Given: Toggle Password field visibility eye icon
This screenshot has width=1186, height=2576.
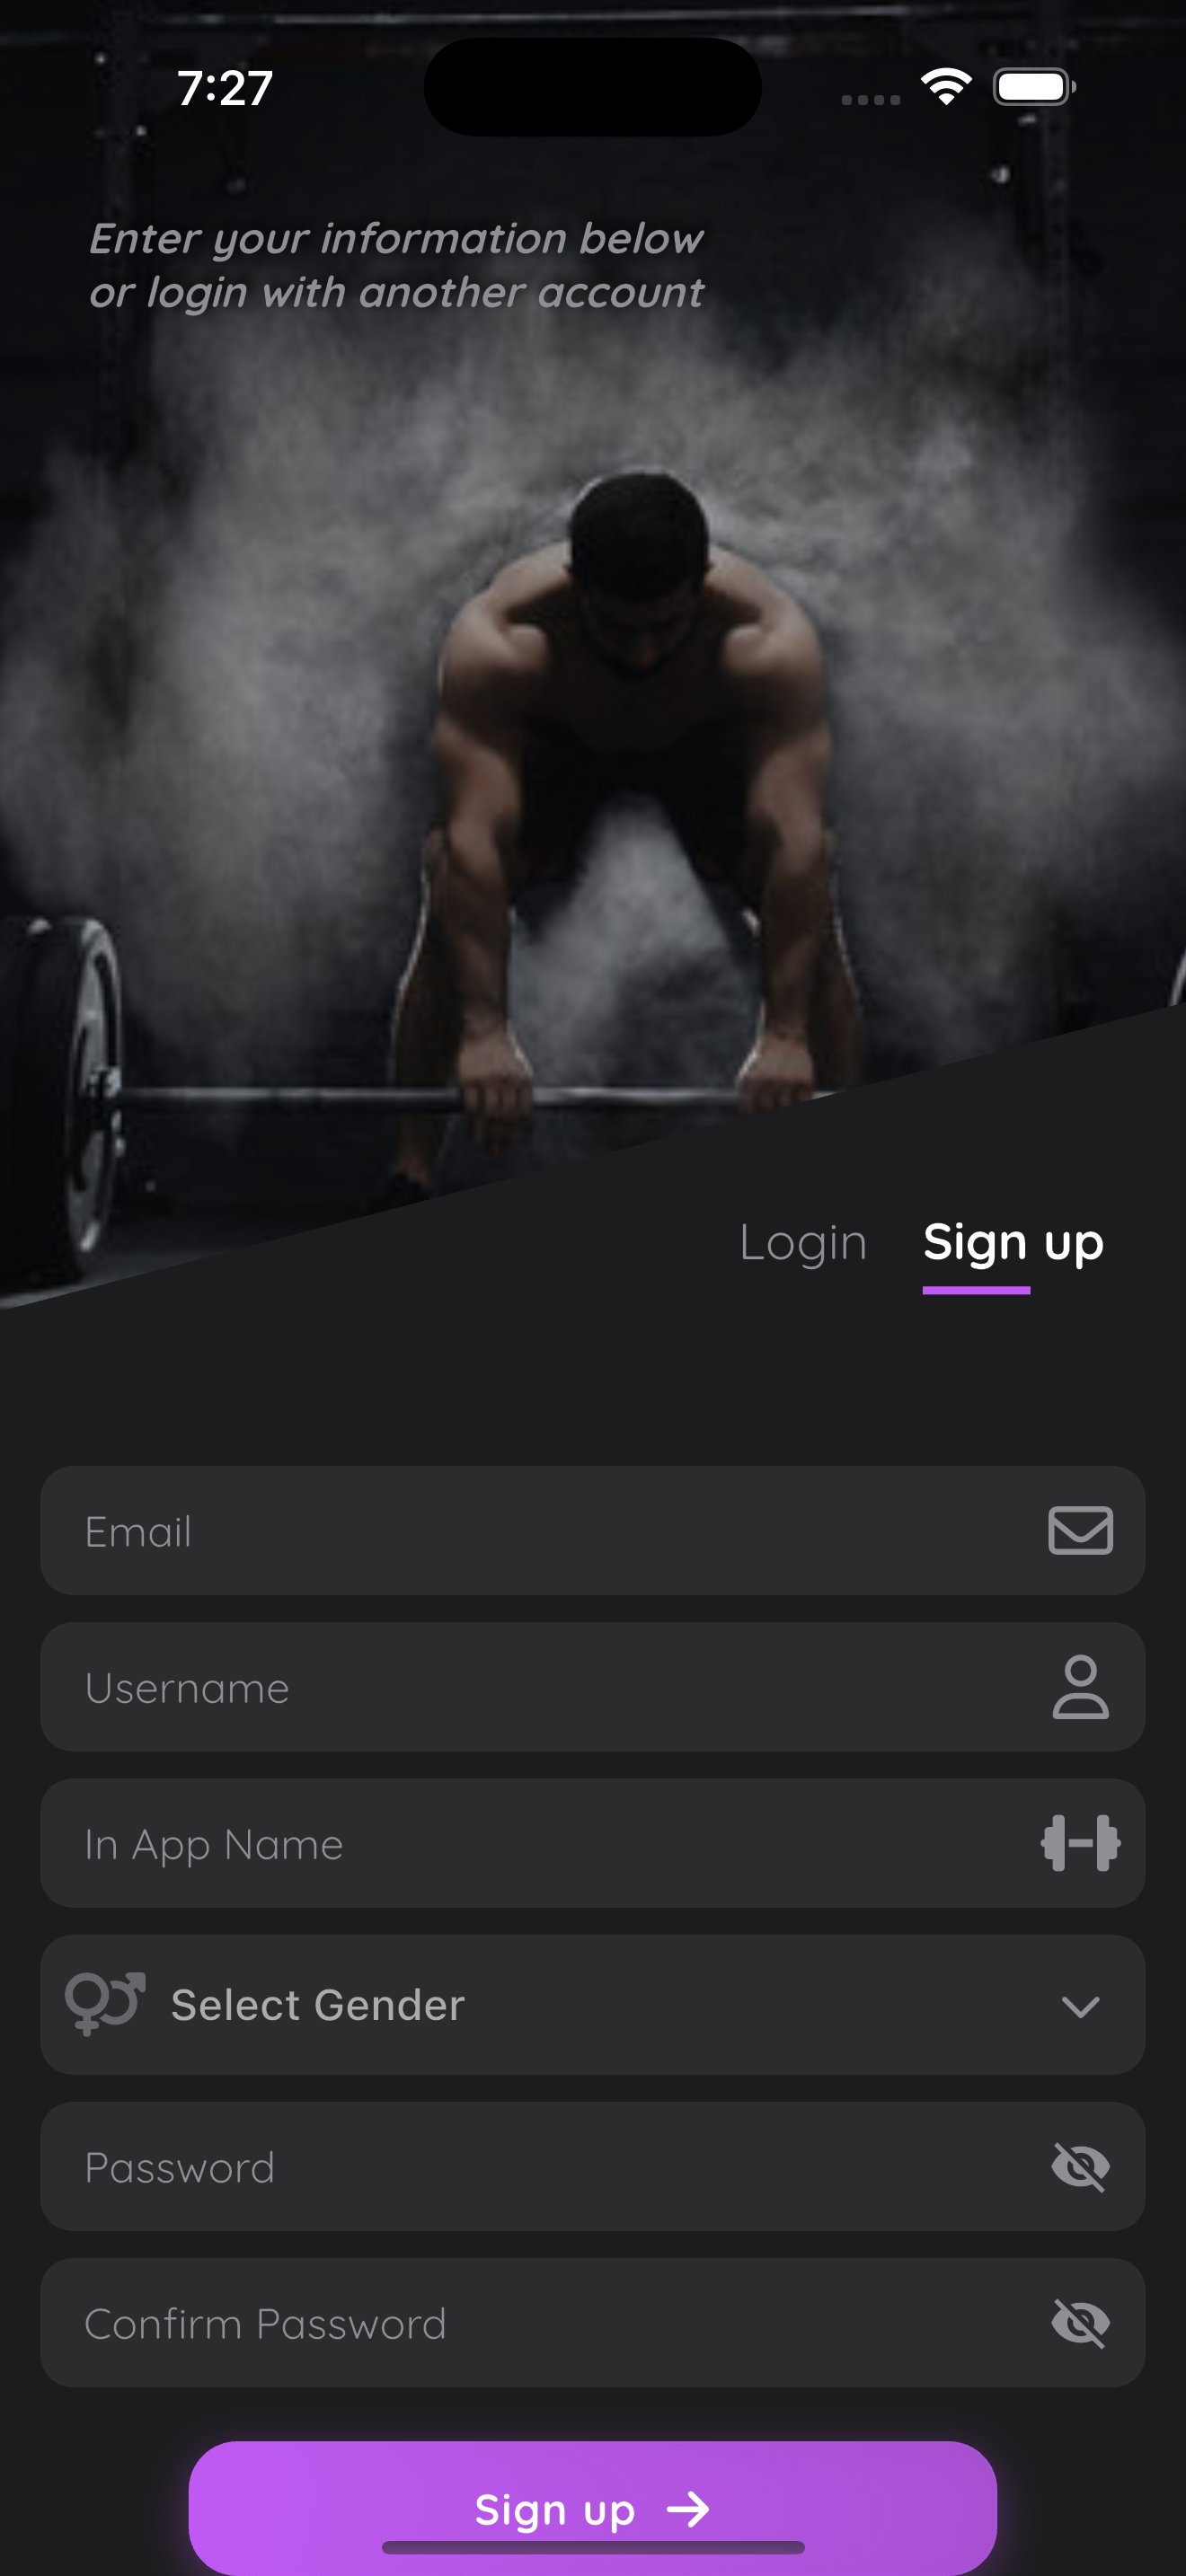Looking at the screenshot, I should [x=1080, y=2167].
